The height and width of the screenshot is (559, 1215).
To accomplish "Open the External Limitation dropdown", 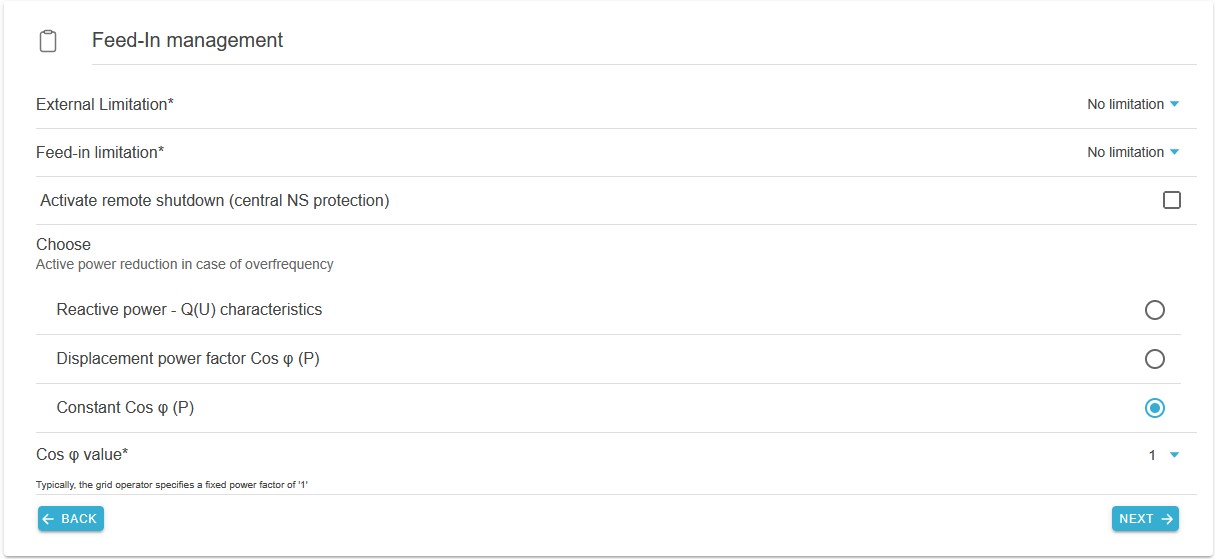I will 1133,104.
